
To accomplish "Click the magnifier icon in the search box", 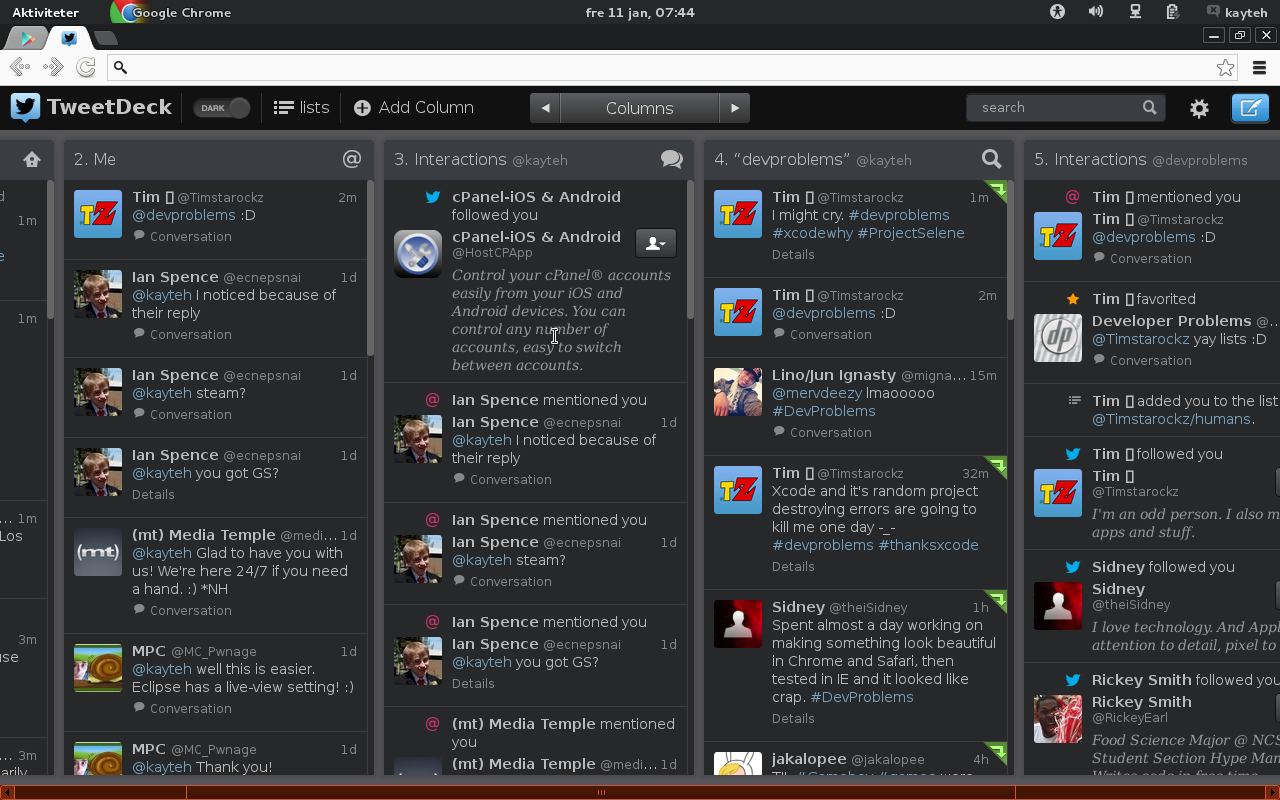I will [1149, 107].
